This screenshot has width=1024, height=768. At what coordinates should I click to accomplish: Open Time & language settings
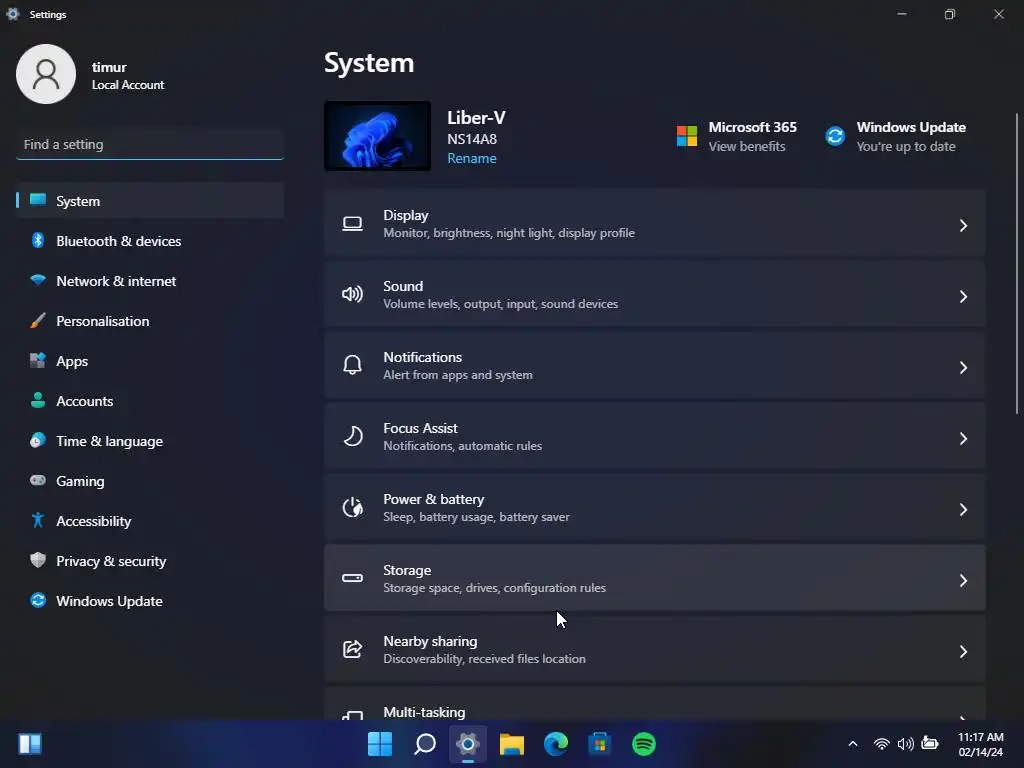point(150,441)
